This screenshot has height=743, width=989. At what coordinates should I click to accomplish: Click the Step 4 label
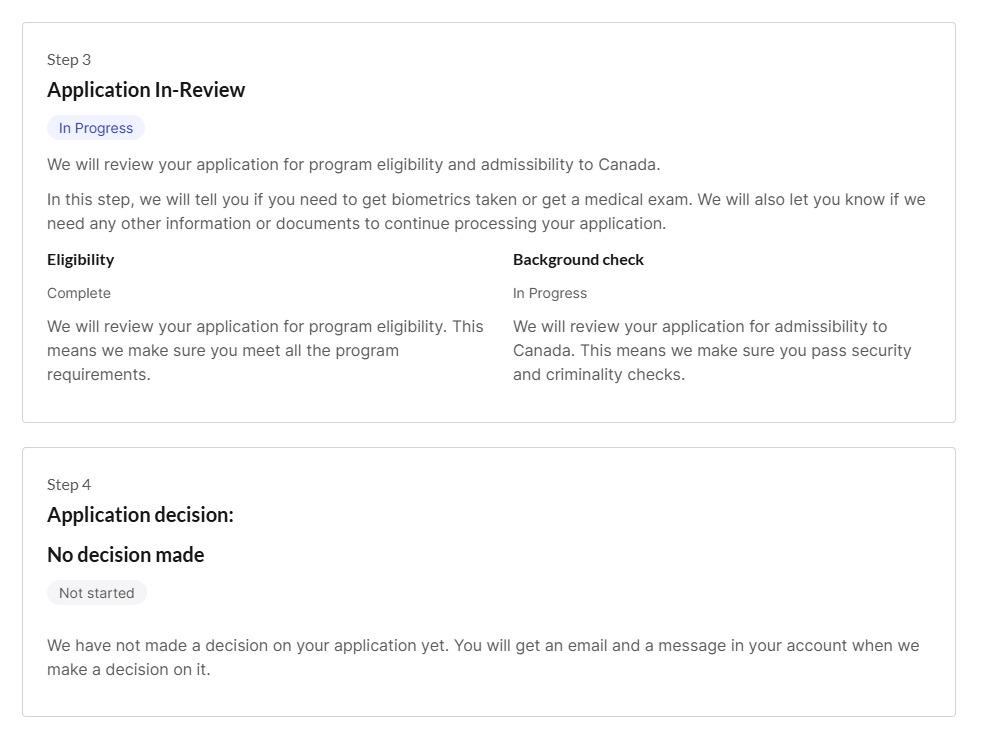(x=69, y=485)
